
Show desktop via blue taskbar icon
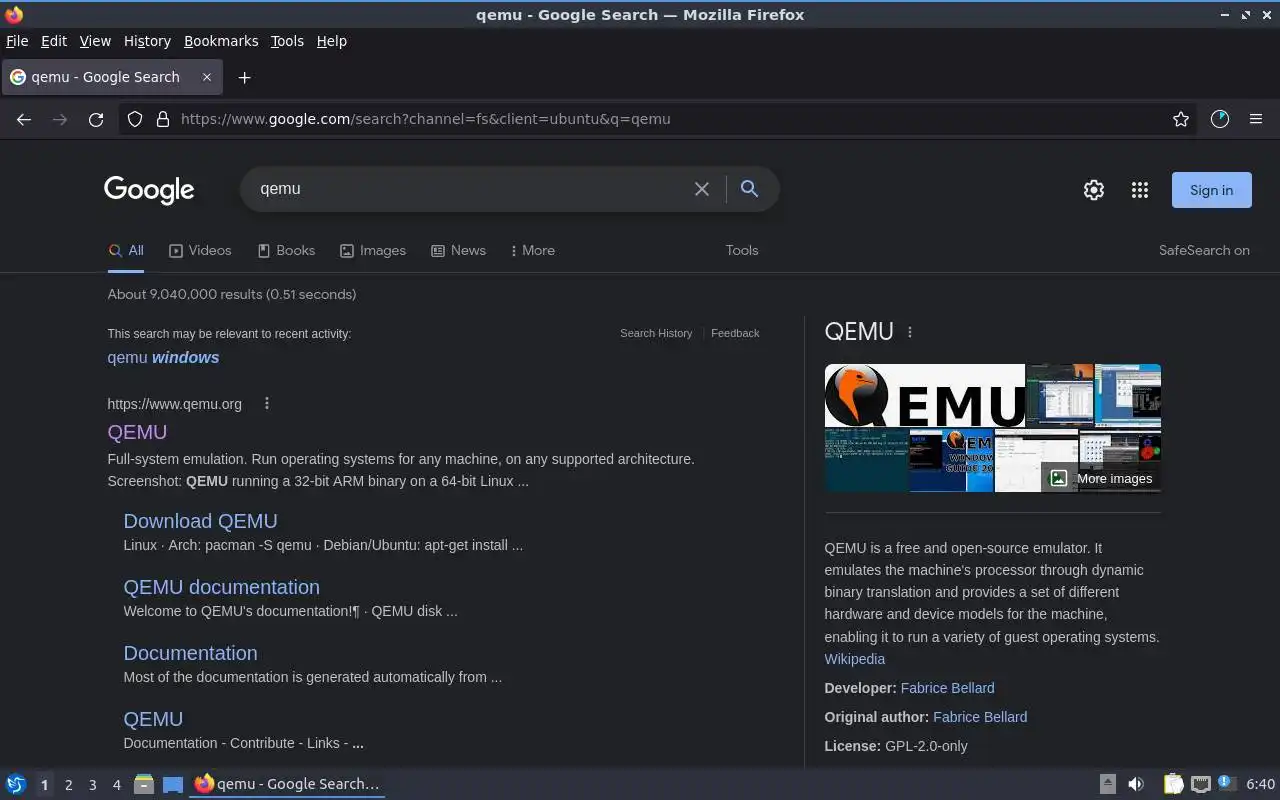click(x=173, y=784)
